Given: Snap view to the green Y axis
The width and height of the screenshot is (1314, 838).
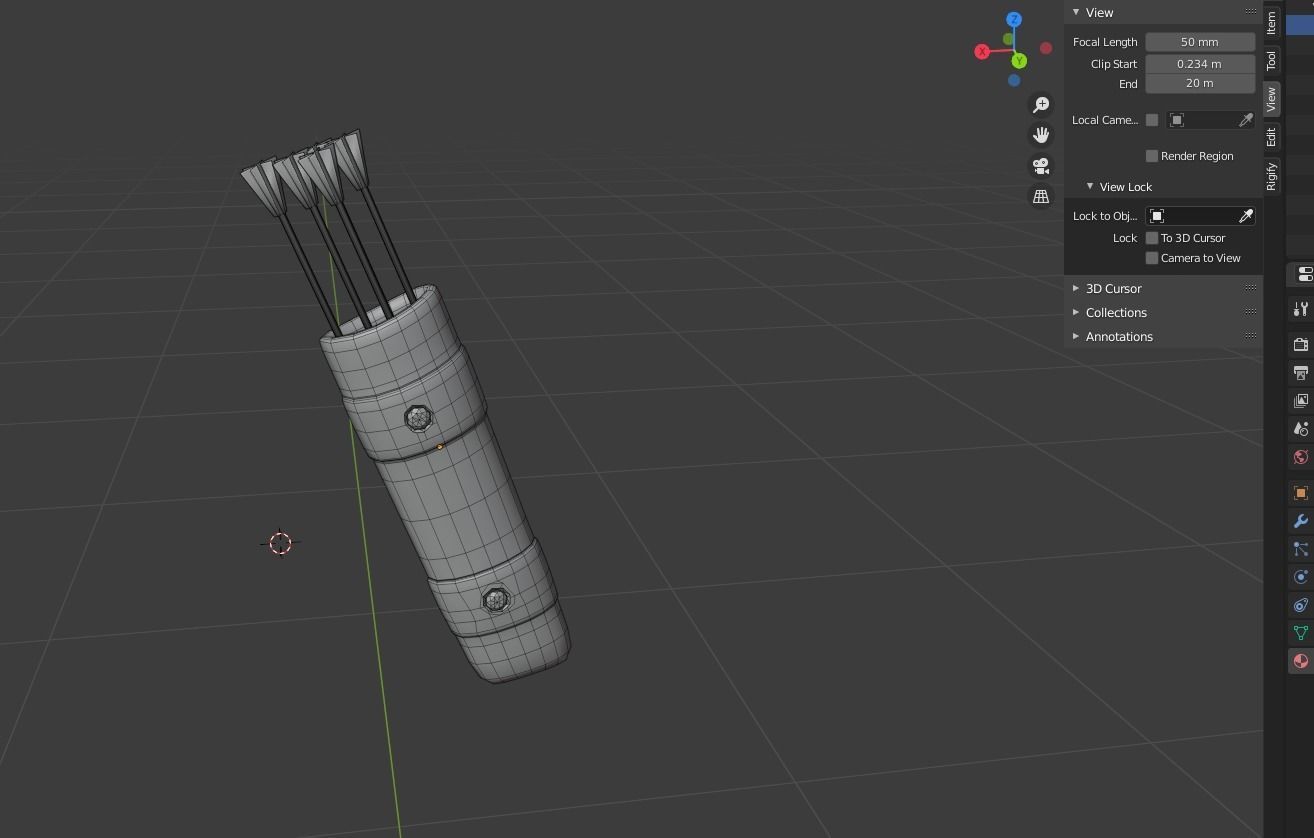Looking at the screenshot, I should pyautogui.click(x=1019, y=61).
